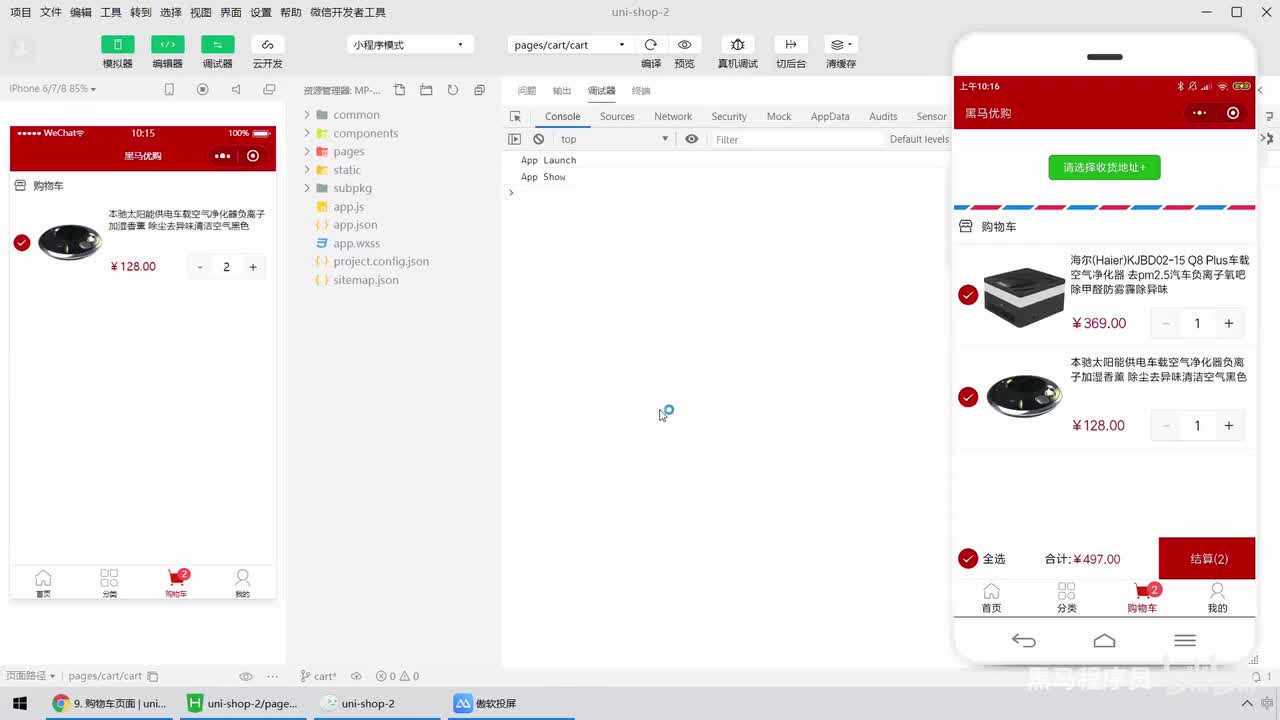Toggle the 模拟器 simulator panel button

point(118,45)
